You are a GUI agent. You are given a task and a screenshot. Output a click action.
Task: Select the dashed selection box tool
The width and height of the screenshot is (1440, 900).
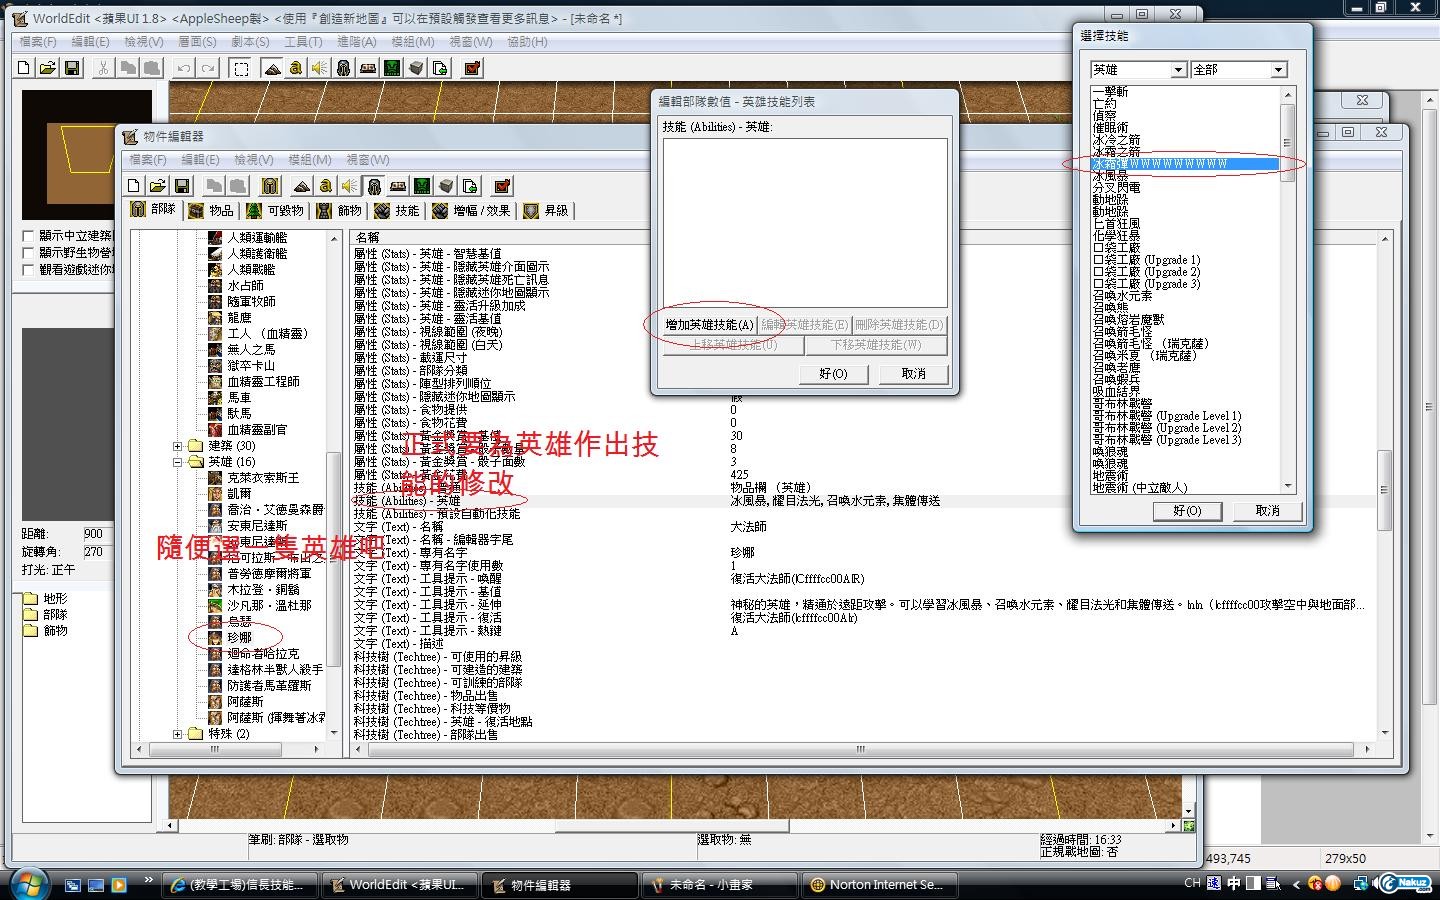click(240, 68)
